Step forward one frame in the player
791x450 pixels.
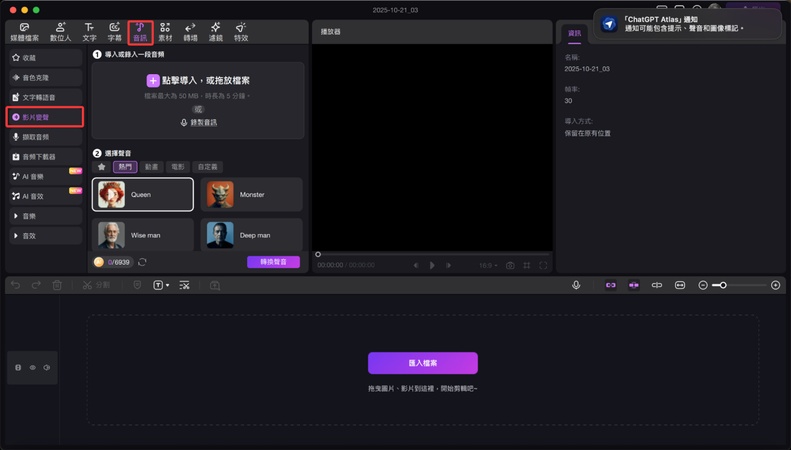coord(448,265)
